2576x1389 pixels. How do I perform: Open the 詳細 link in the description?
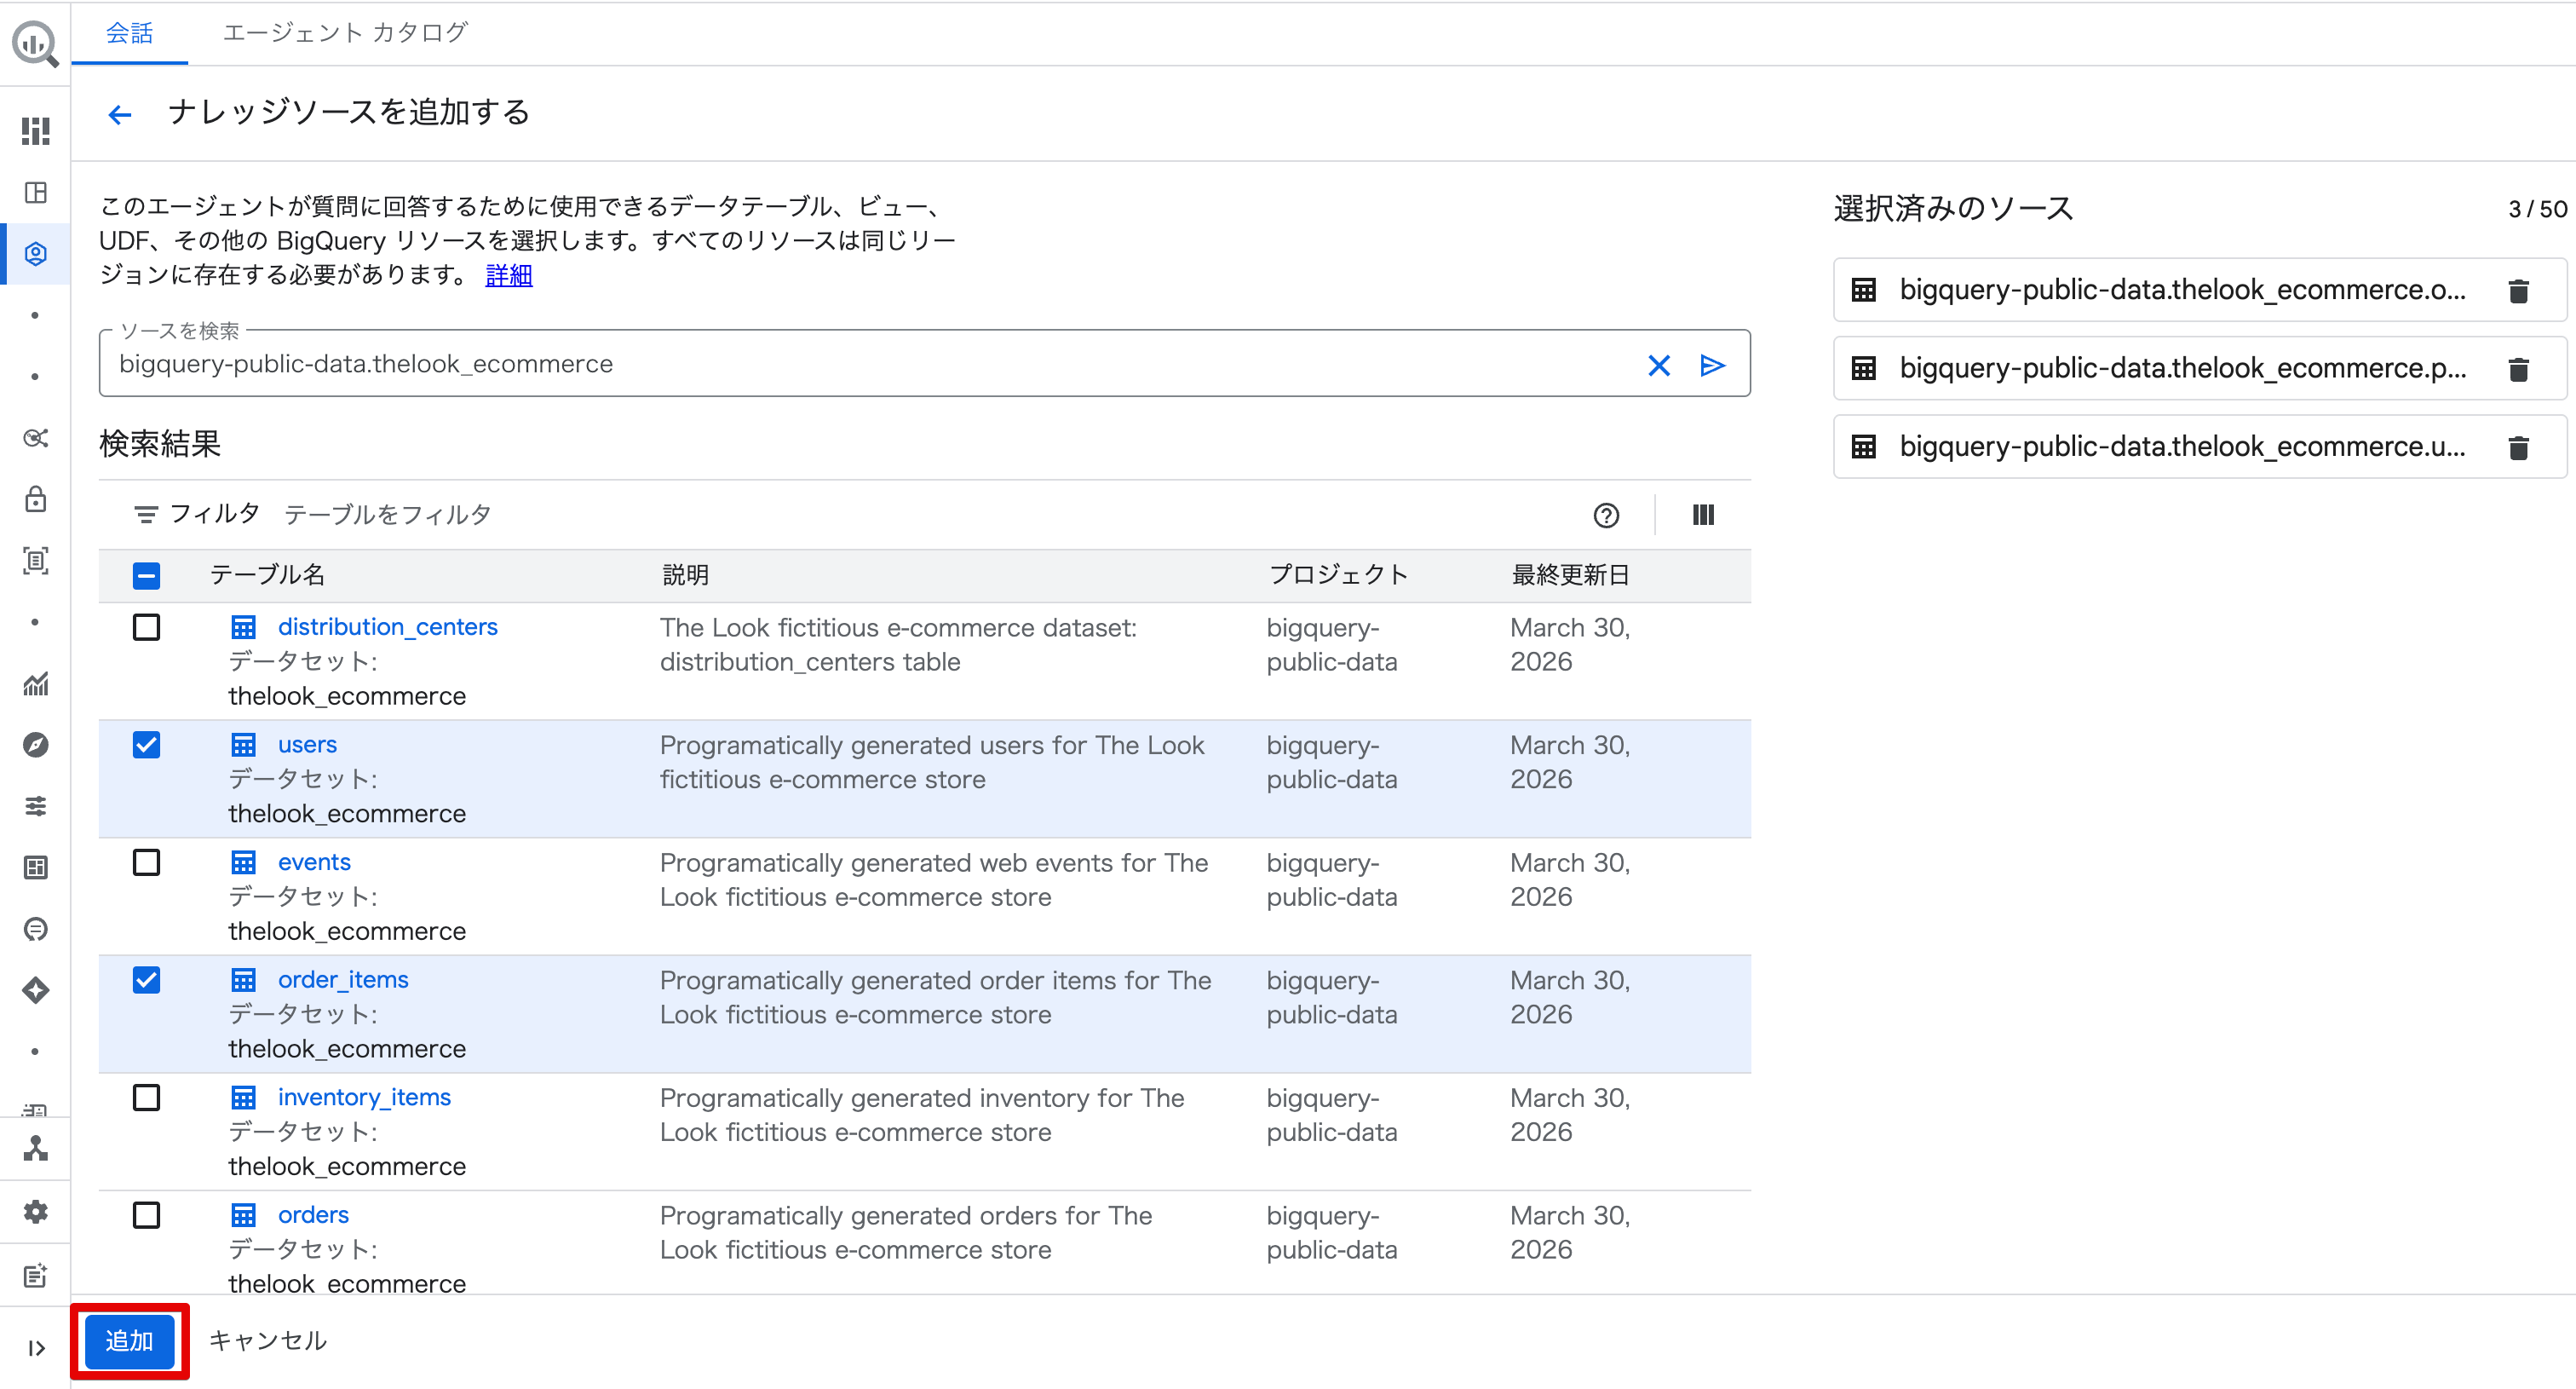point(508,274)
